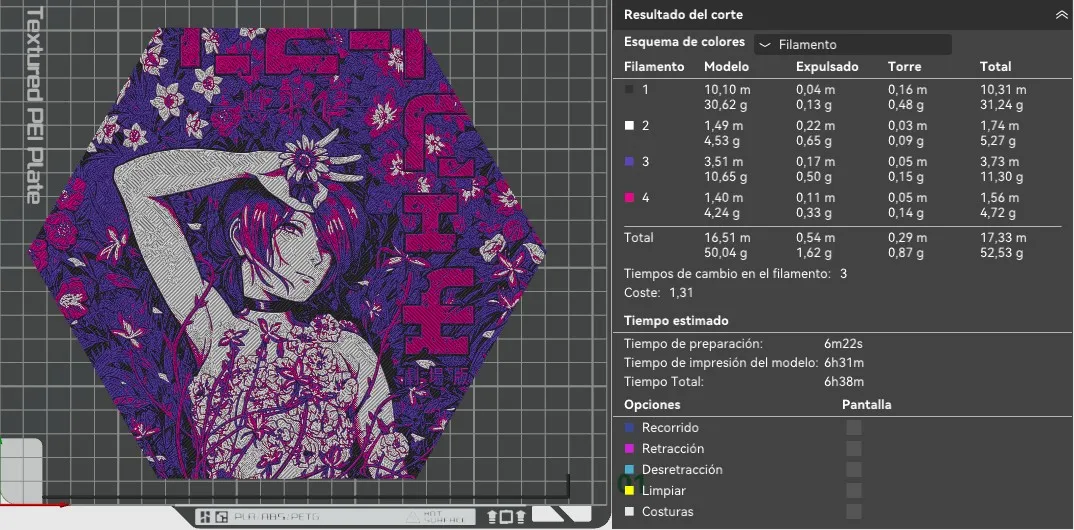This screenshot has height=530, width=1074.
Task: Toggle the Costuras display checkbox
Action: tap(853, 512)
